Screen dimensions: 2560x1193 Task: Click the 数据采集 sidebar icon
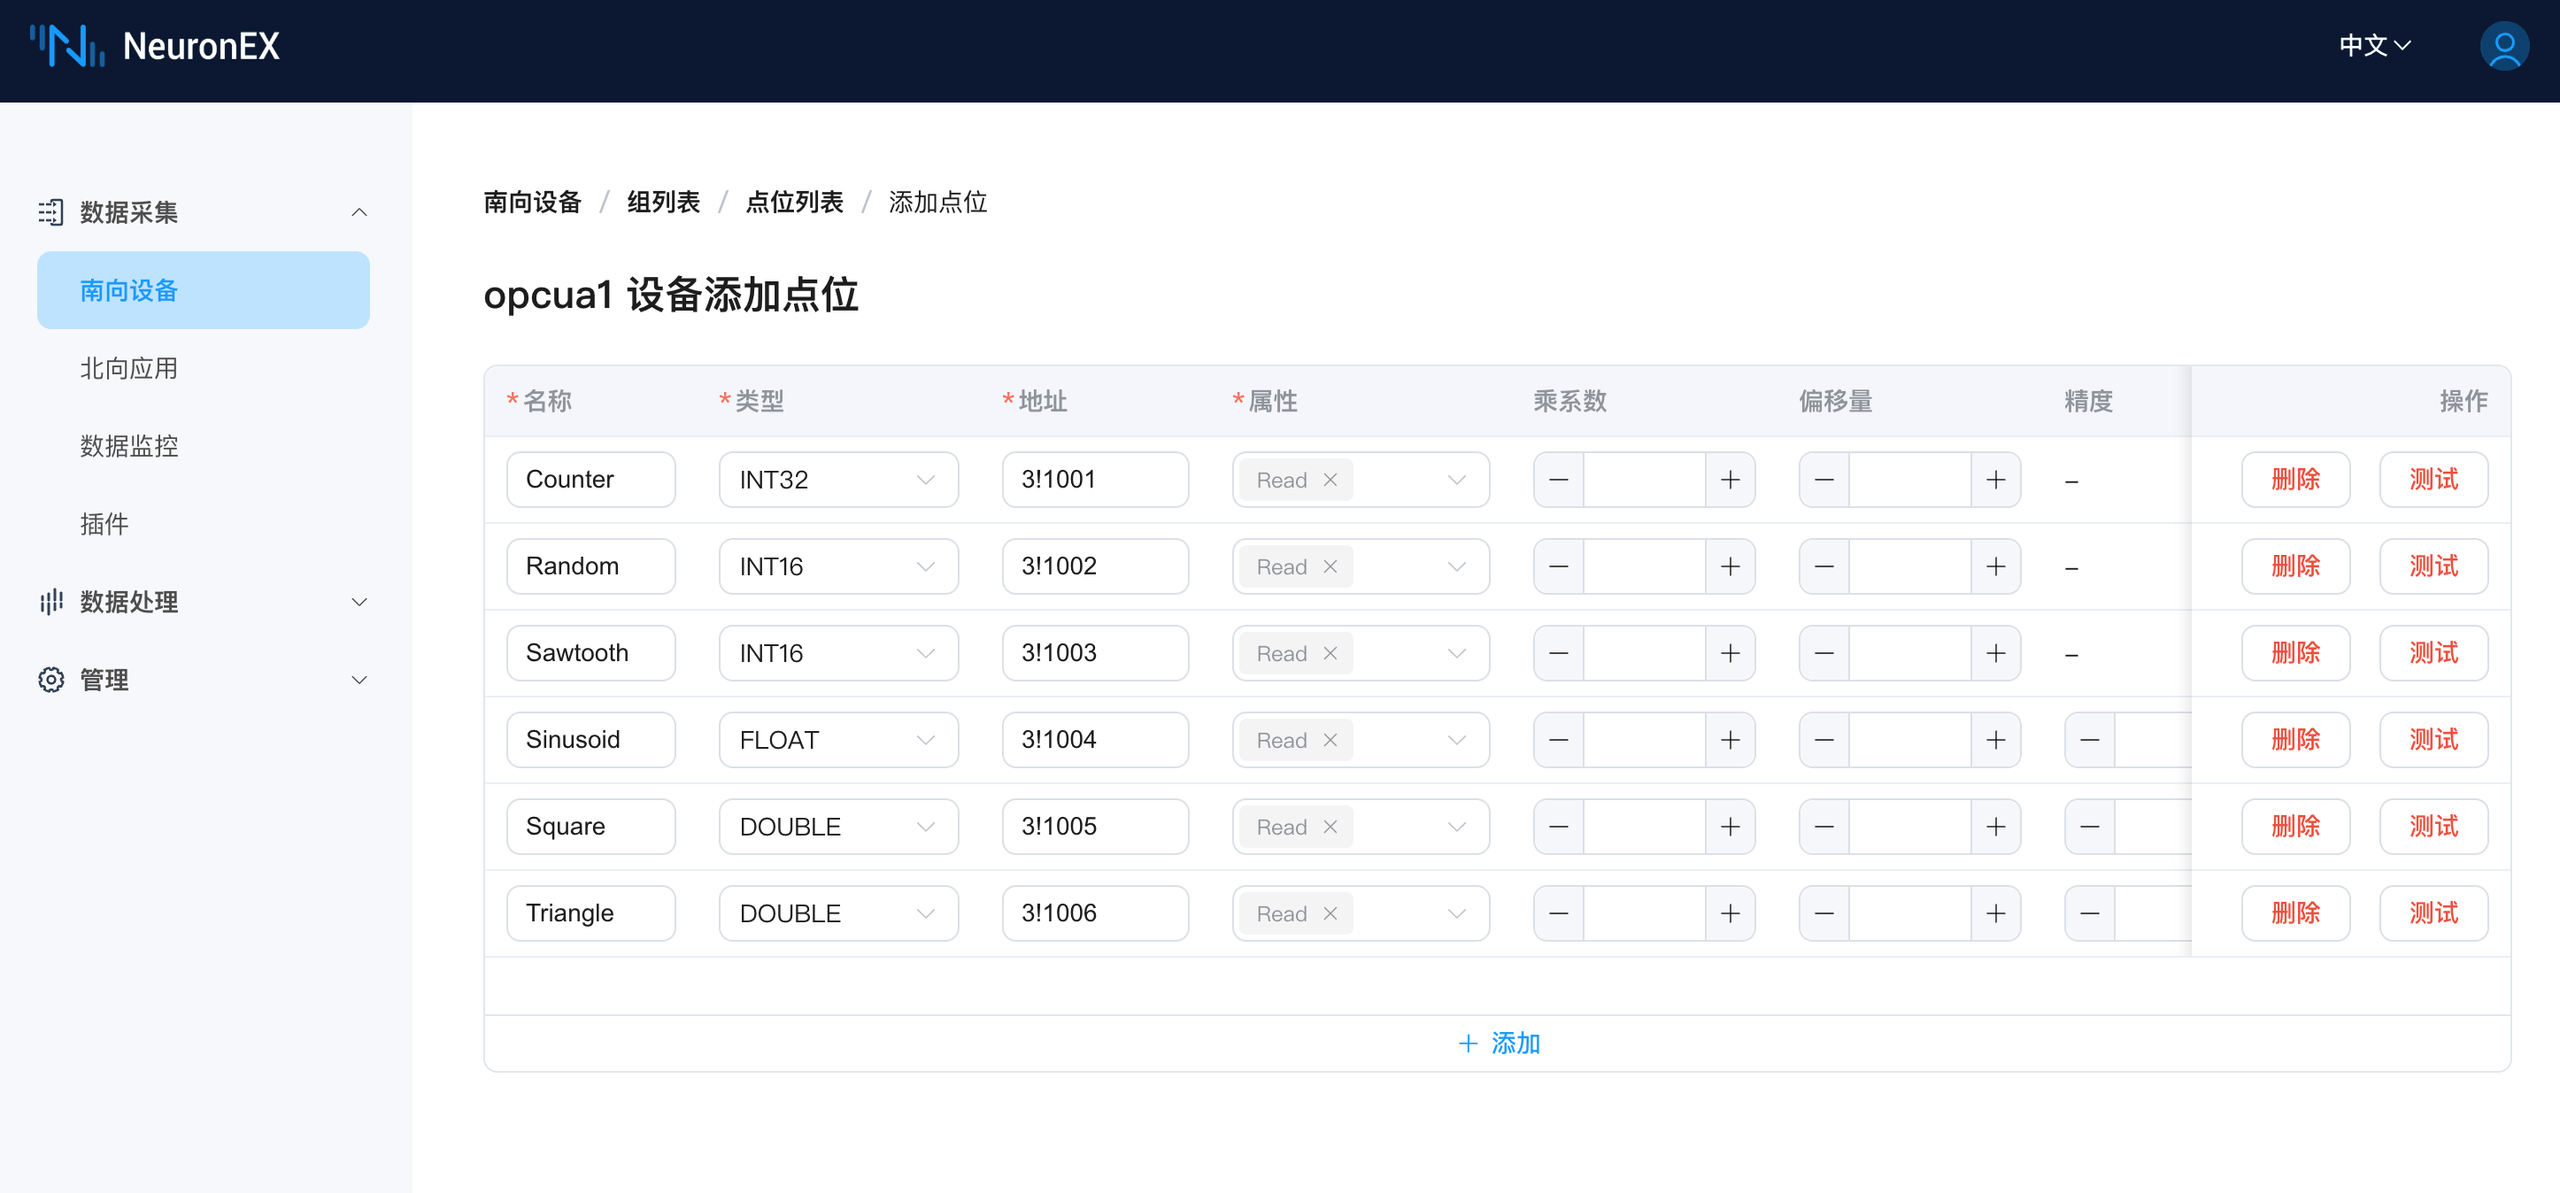point(51,211)
